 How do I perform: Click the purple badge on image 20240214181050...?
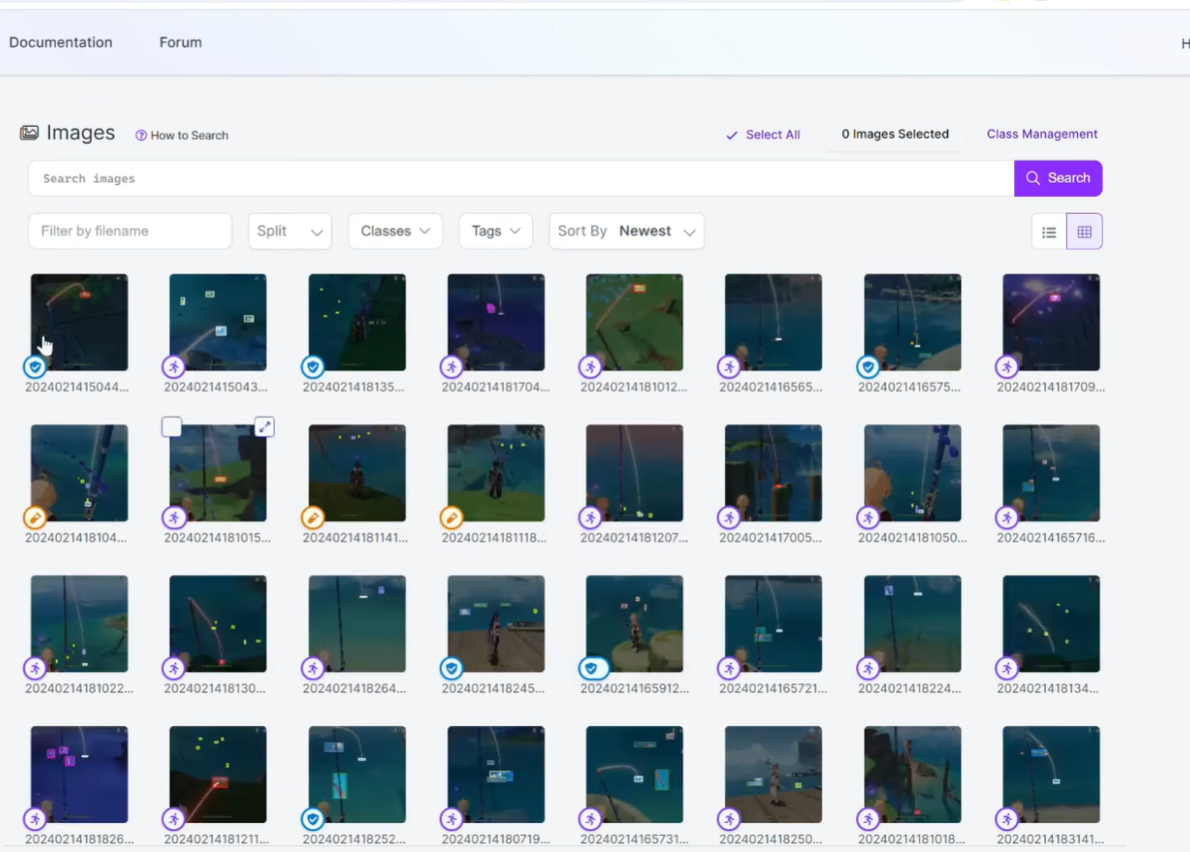(x=867, y=517)
